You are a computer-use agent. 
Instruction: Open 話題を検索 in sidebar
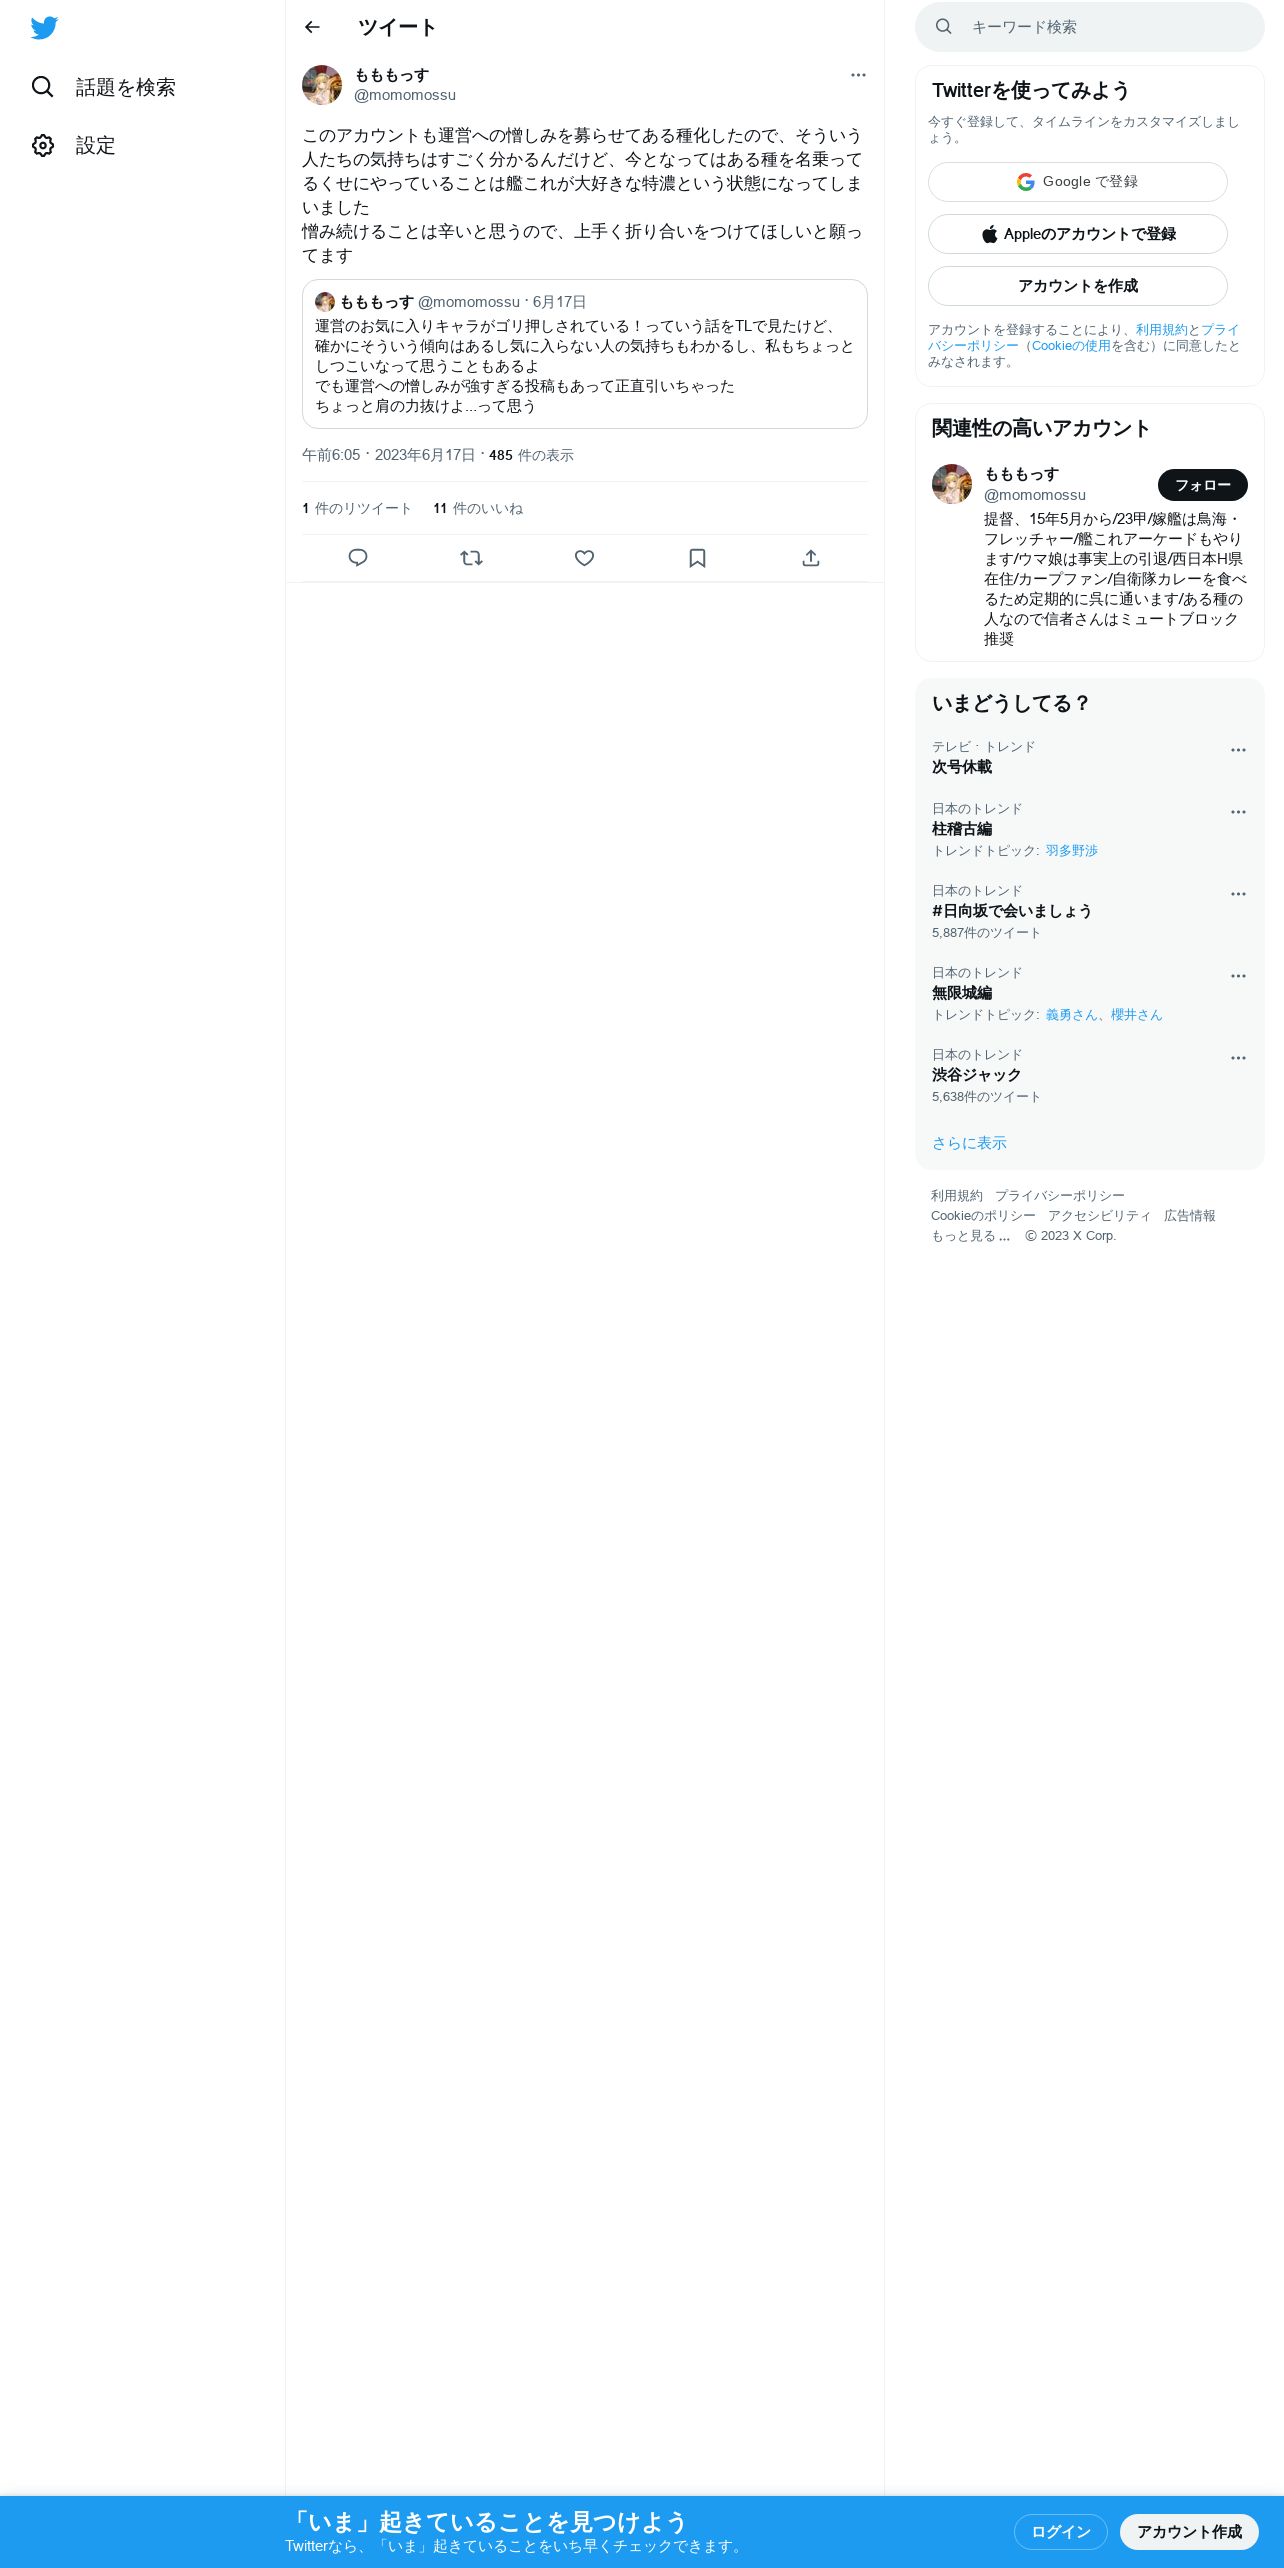pyautogui.click(x=103, y=87)
